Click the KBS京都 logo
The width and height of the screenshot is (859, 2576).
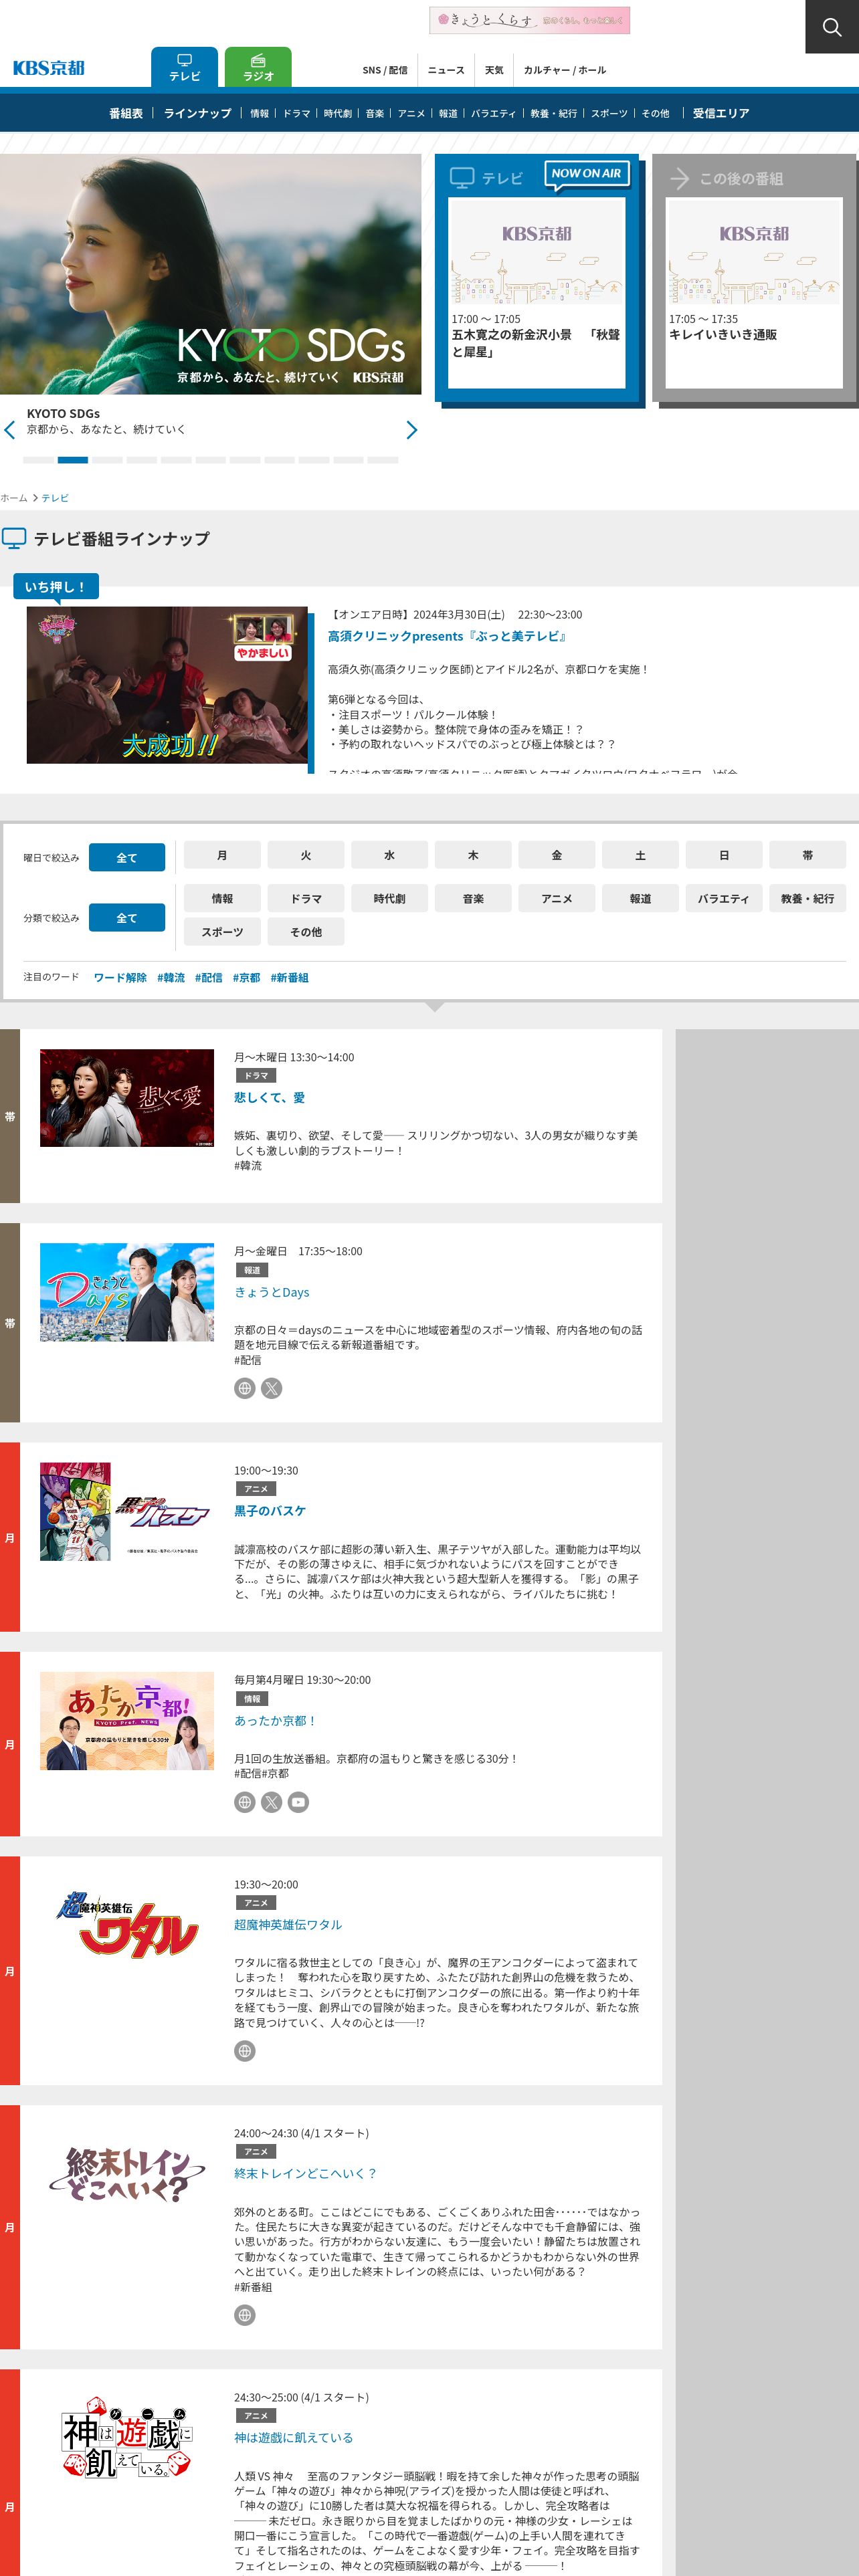(x=49, y=68)
